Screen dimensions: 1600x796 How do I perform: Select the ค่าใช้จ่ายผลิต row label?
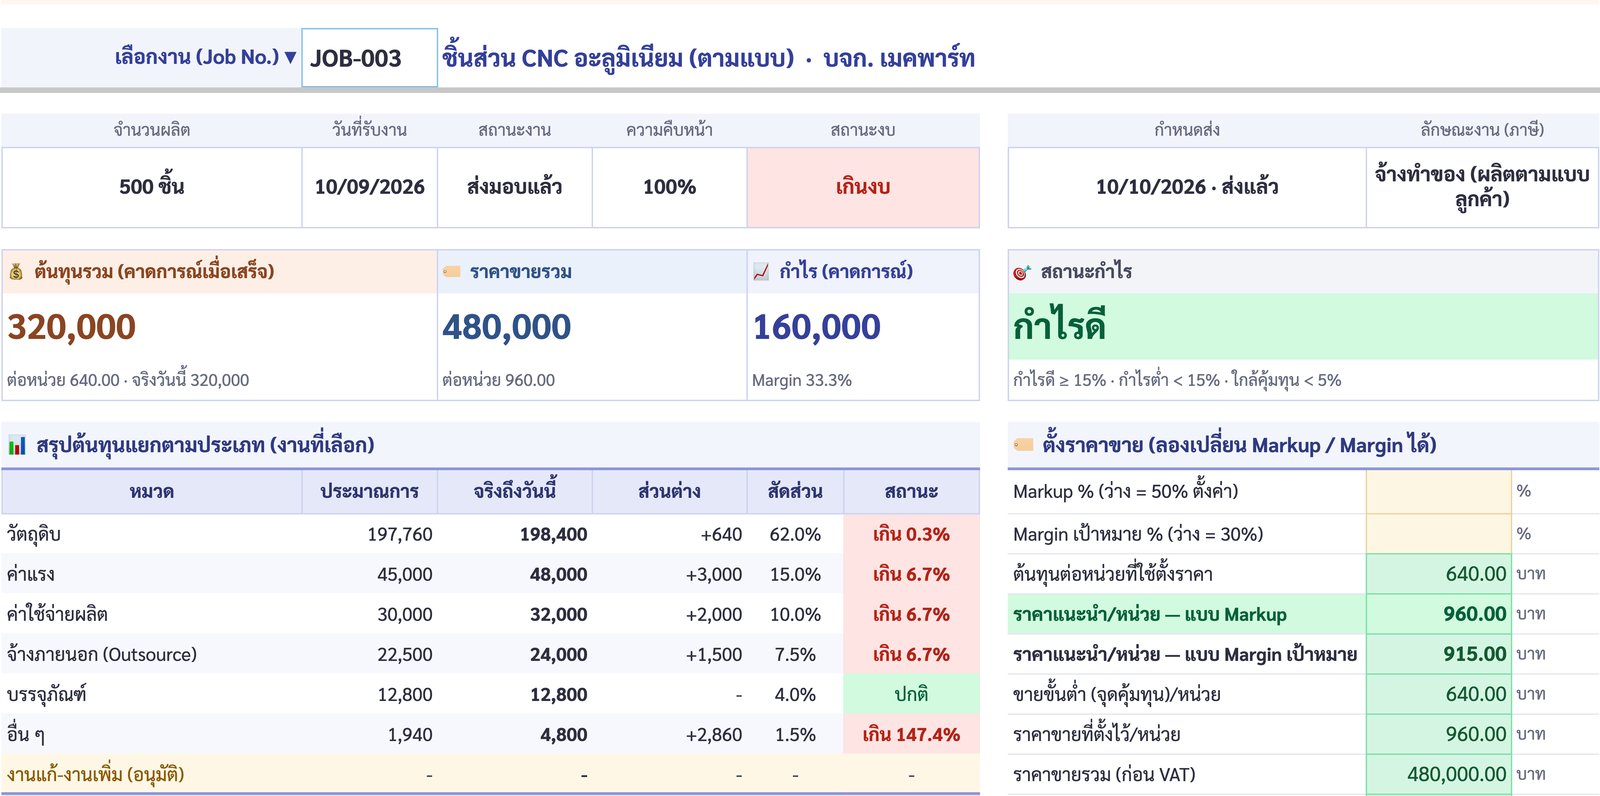coord(57,614)
